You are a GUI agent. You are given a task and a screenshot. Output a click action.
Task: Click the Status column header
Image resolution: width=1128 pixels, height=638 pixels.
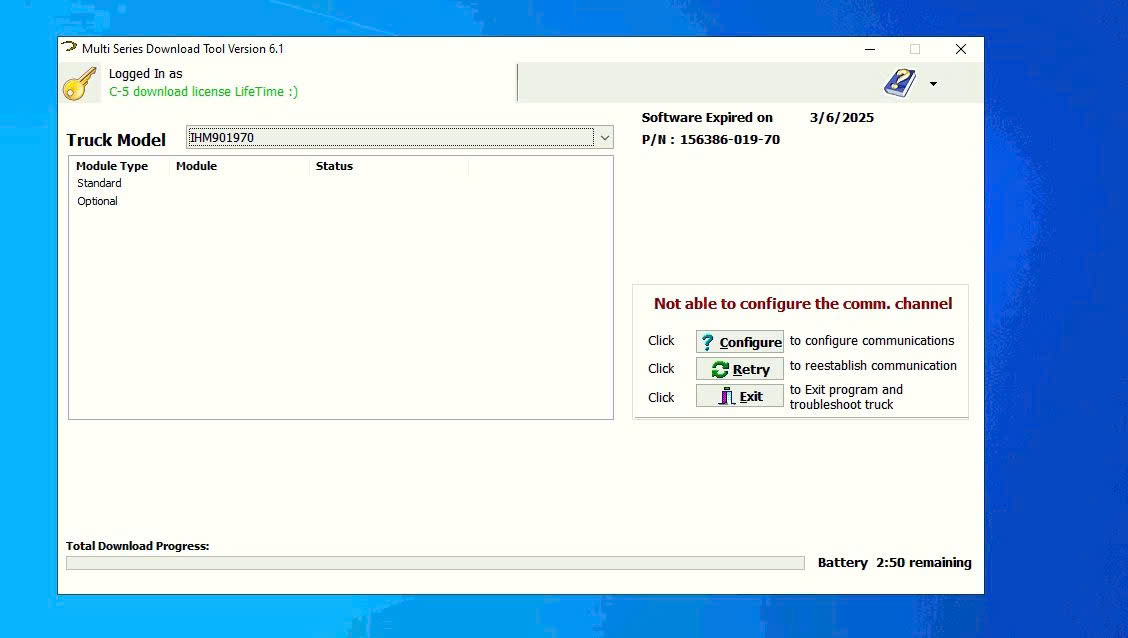pyautogui.click(x=334, y=166)
